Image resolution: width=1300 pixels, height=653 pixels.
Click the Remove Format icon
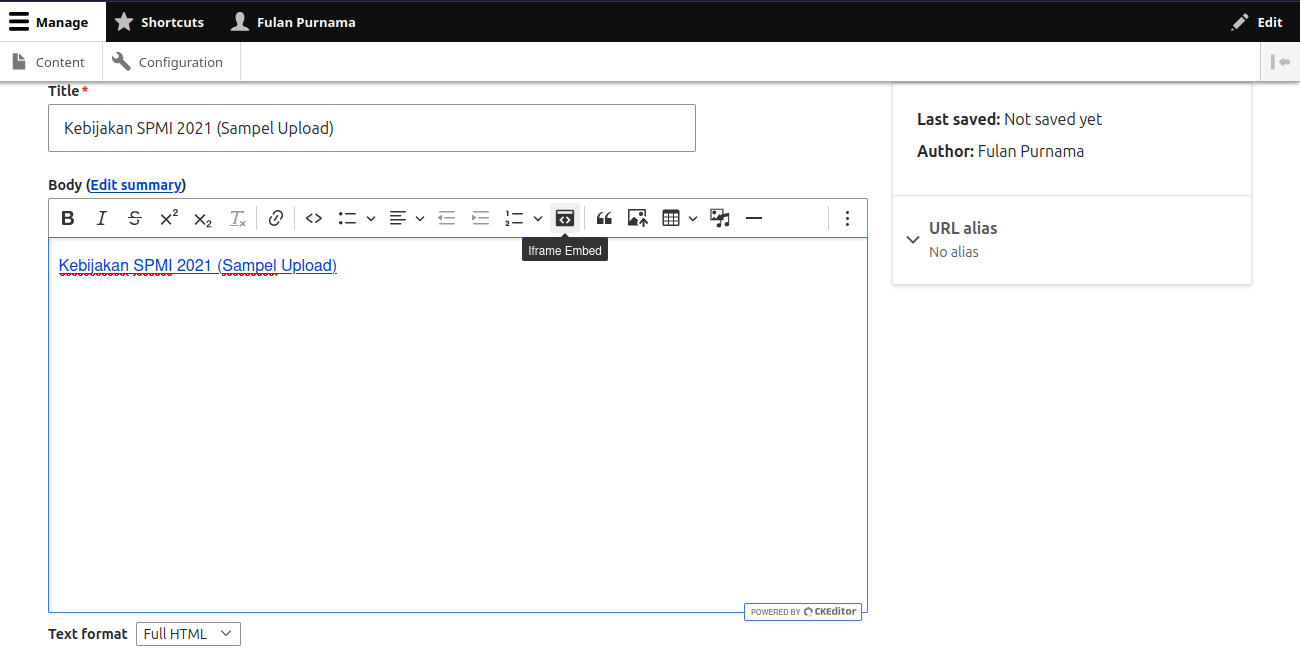pos(237,218)
